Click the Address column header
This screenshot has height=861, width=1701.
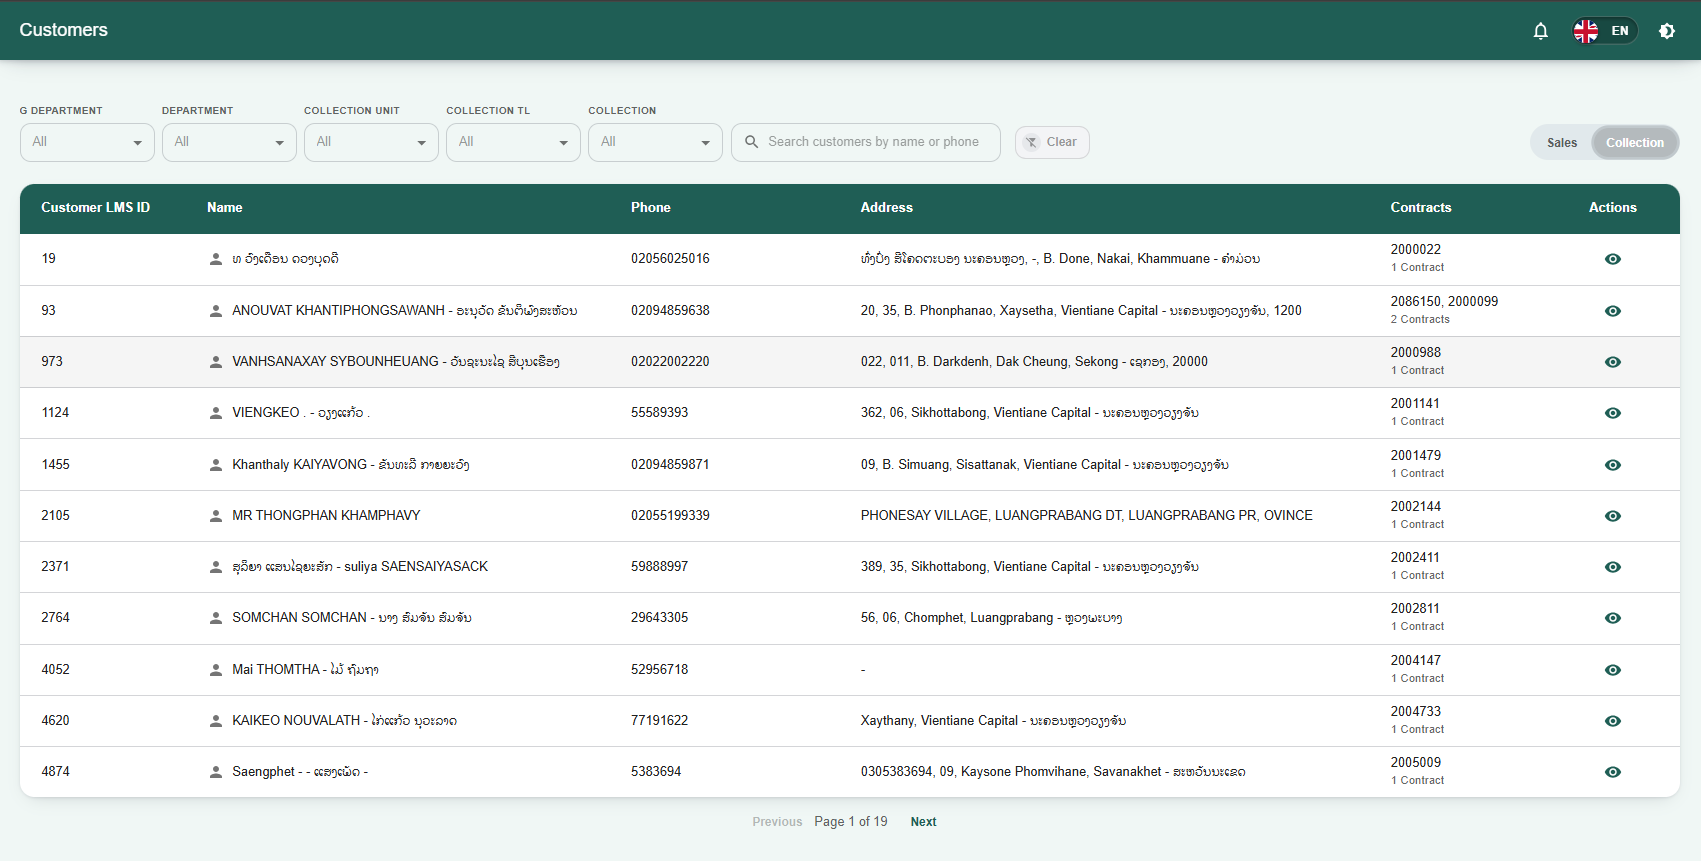tap(887, 208)
